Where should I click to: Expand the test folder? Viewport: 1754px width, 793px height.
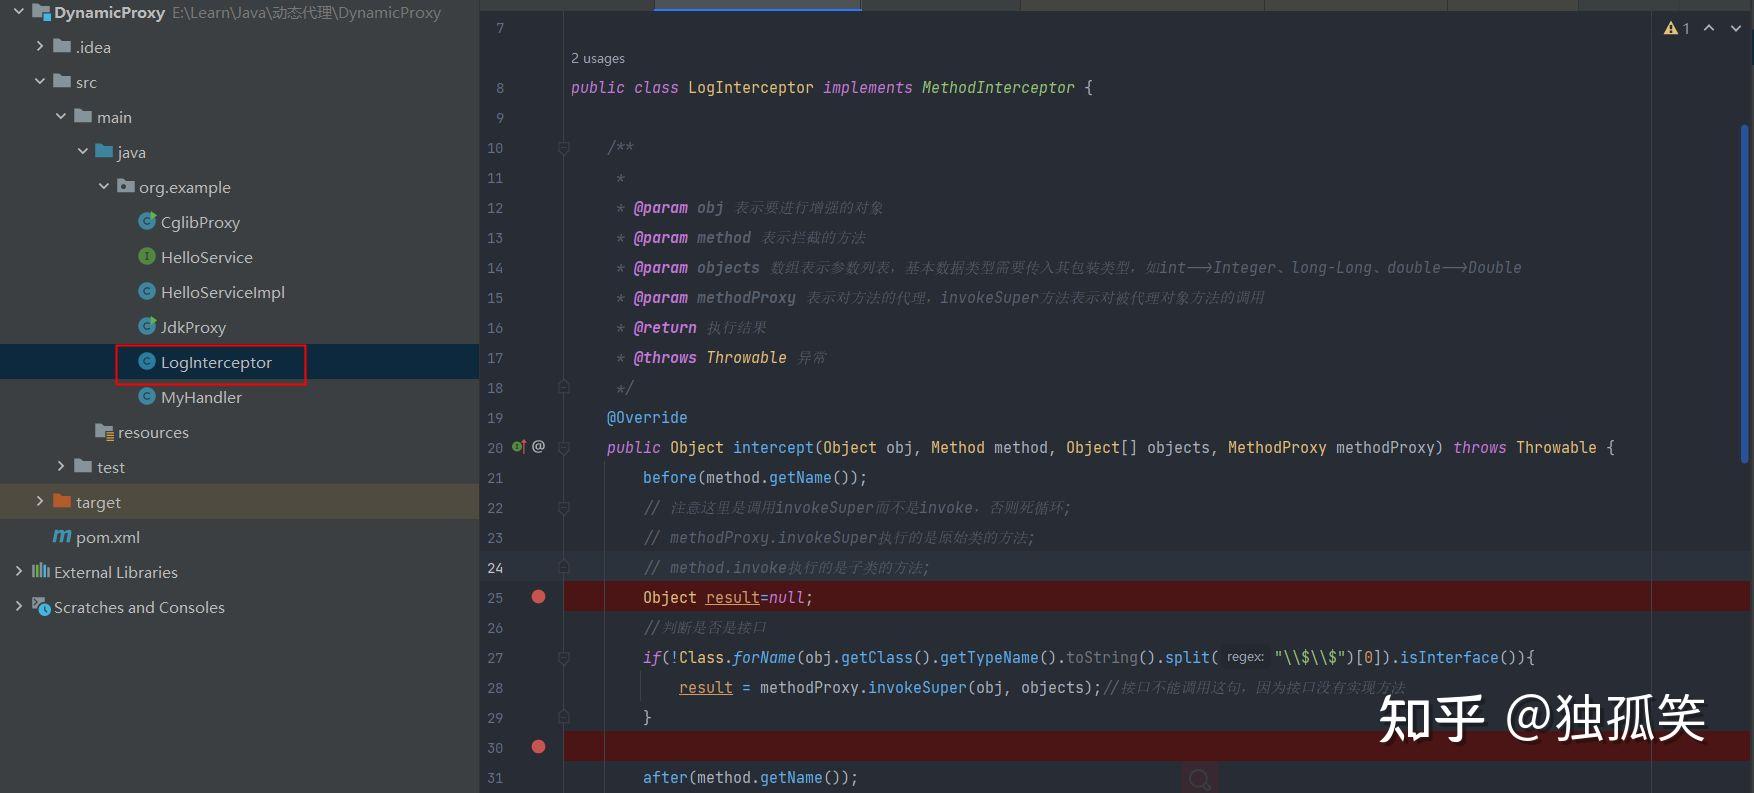point(61,466)
